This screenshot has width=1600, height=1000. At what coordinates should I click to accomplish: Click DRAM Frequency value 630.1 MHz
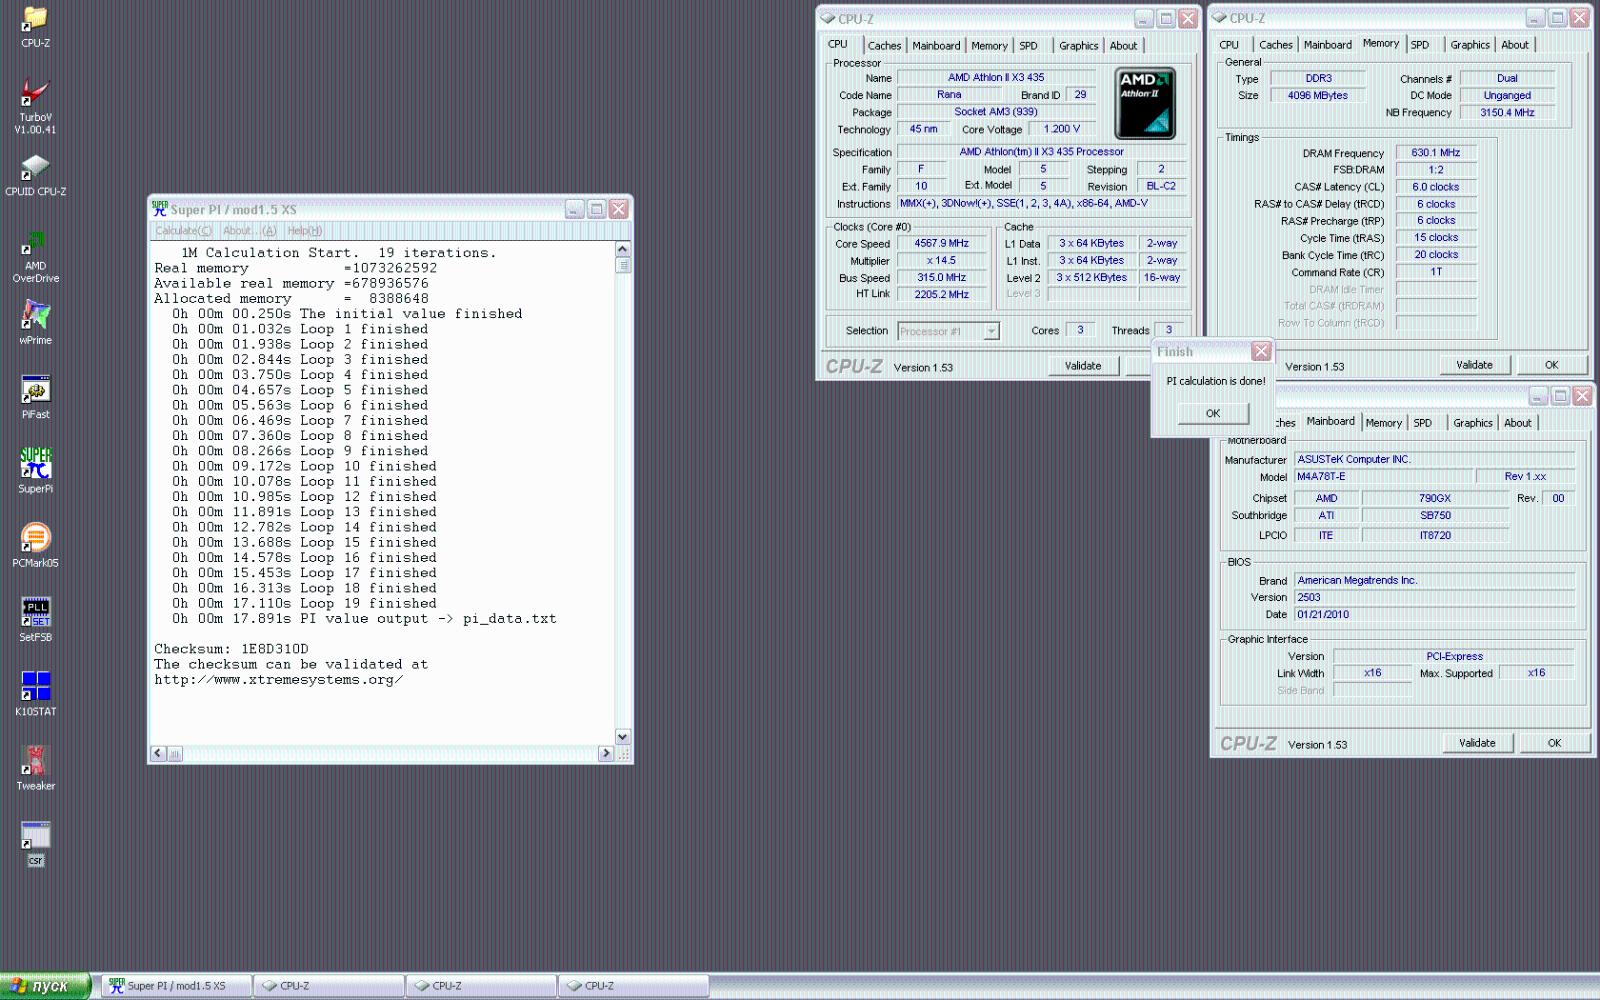coord(1435,153)
